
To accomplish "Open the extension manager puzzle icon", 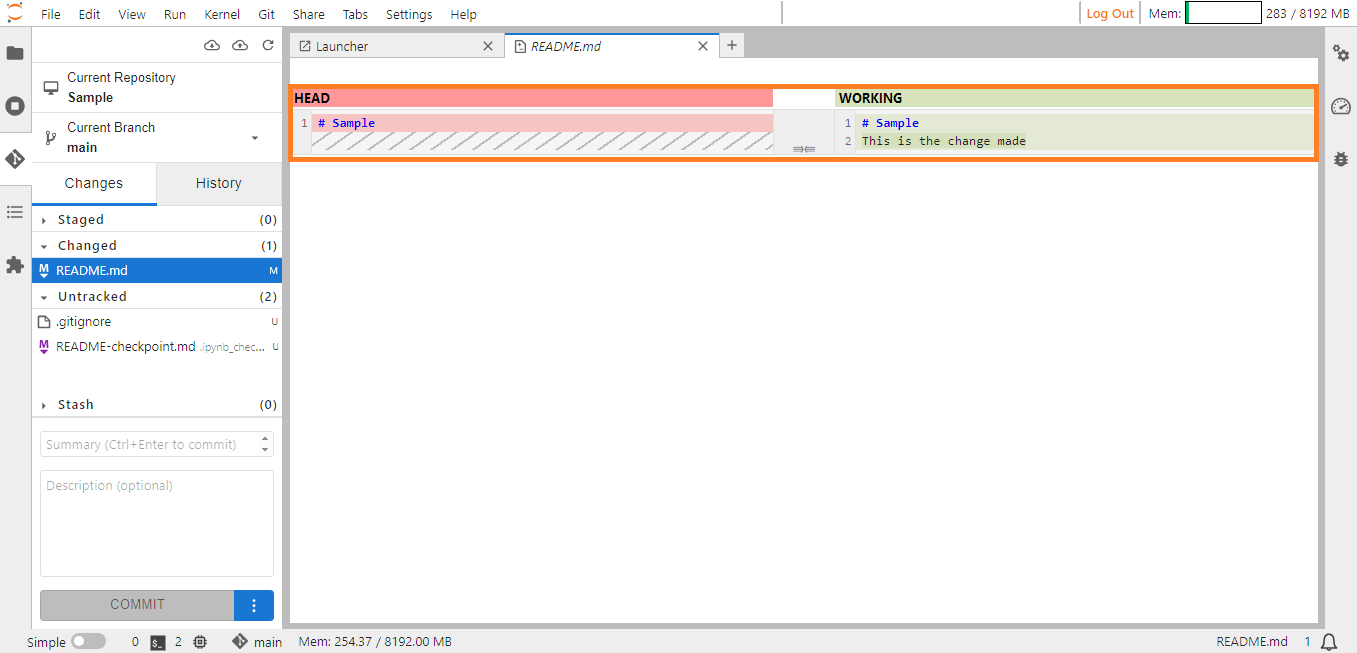I will point(15,265).
